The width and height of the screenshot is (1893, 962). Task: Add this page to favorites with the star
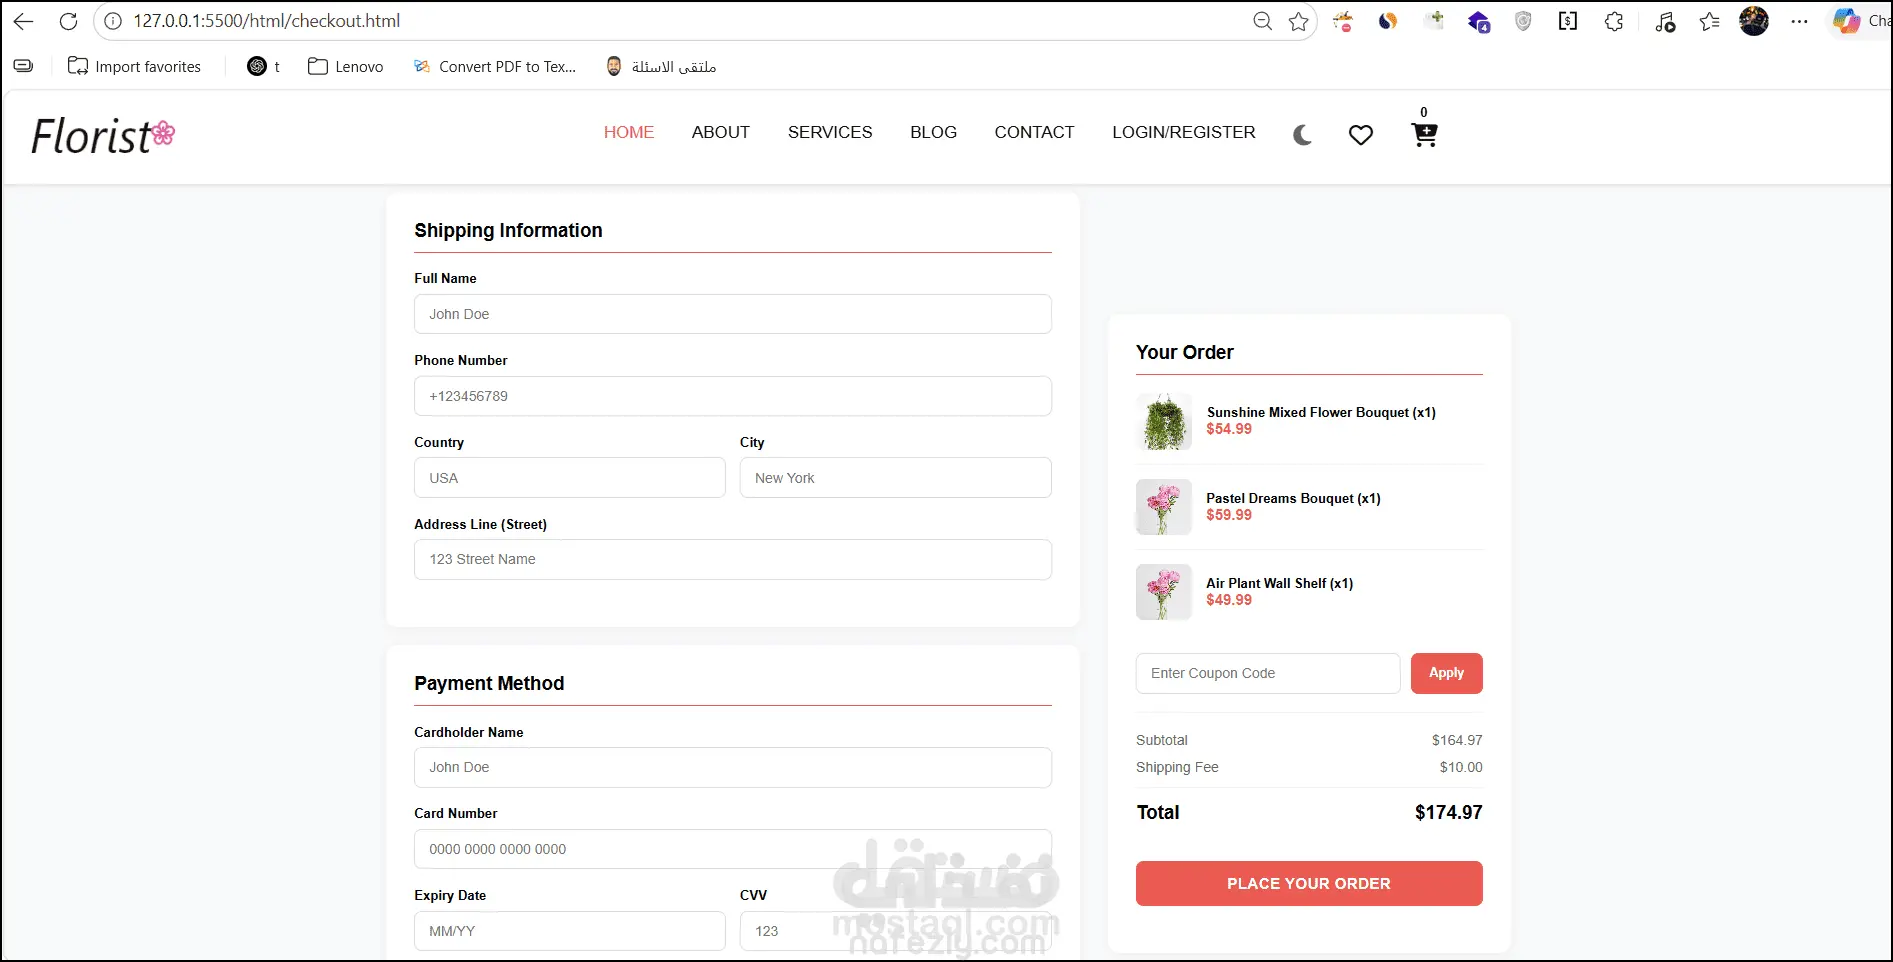pyautogui.click(x=1299, y=21)
